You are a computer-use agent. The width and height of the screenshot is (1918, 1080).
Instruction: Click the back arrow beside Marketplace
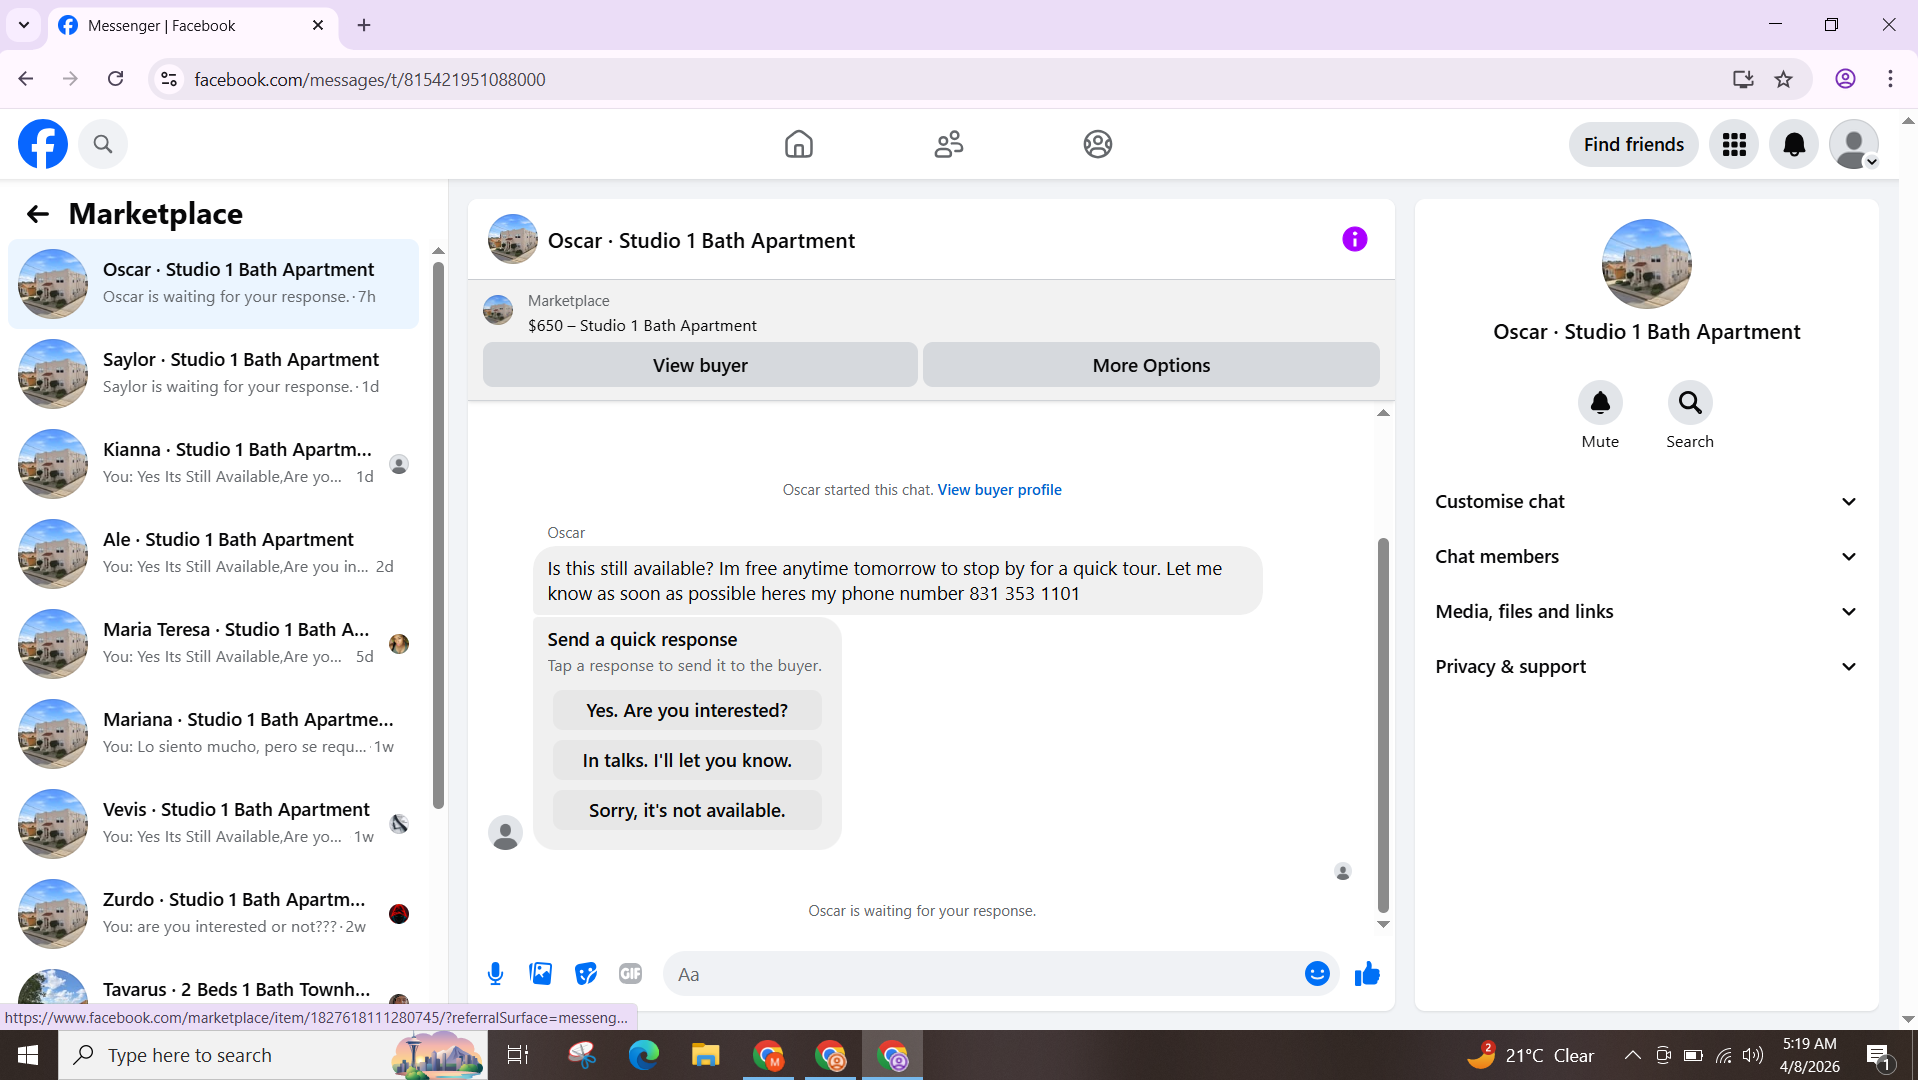(x=38, y=214)
